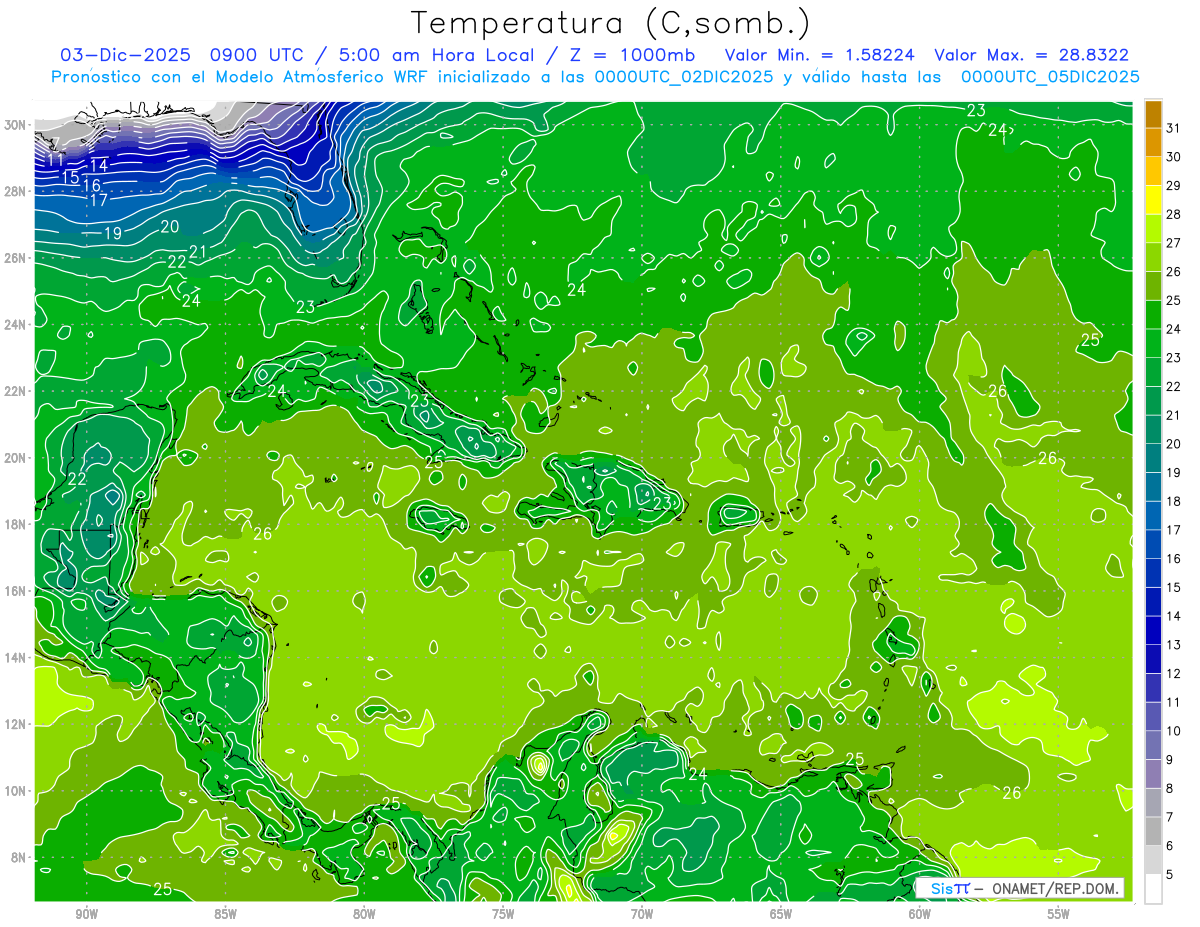The height and width of the screenshot is (927, 1200).
Task: Click the purple swatch between 9 and 10
Action: [x=1154, y=746]
